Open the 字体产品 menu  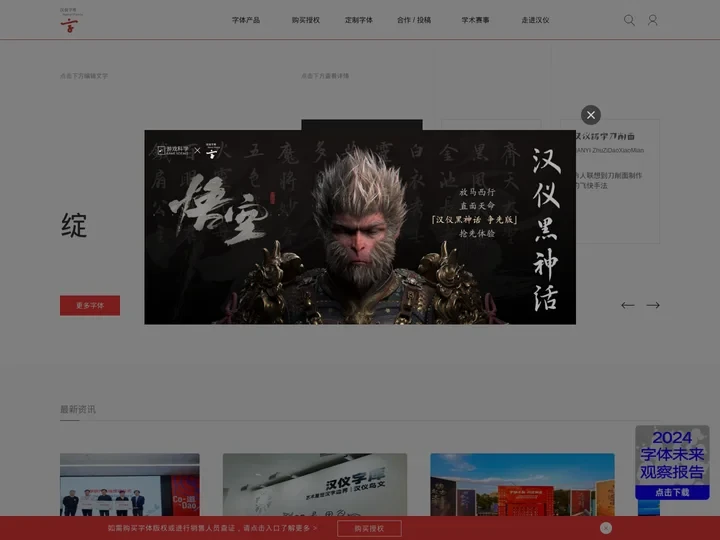tap(246, 20)
